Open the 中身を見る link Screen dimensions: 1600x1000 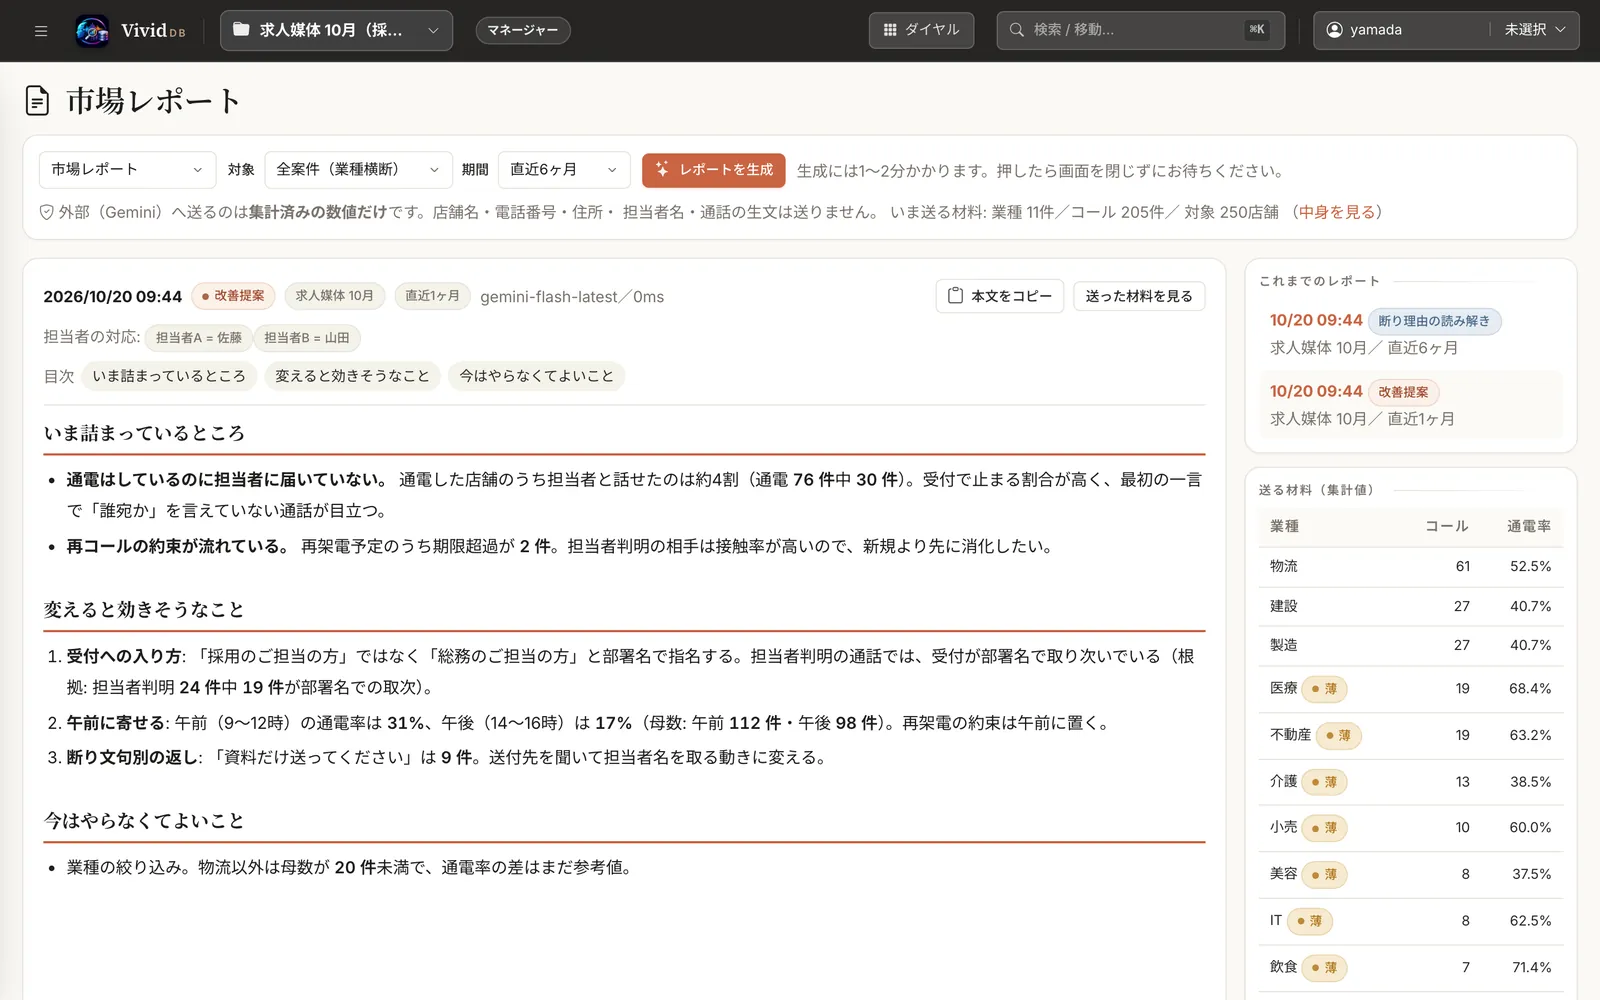click(x=1337, y=212)
